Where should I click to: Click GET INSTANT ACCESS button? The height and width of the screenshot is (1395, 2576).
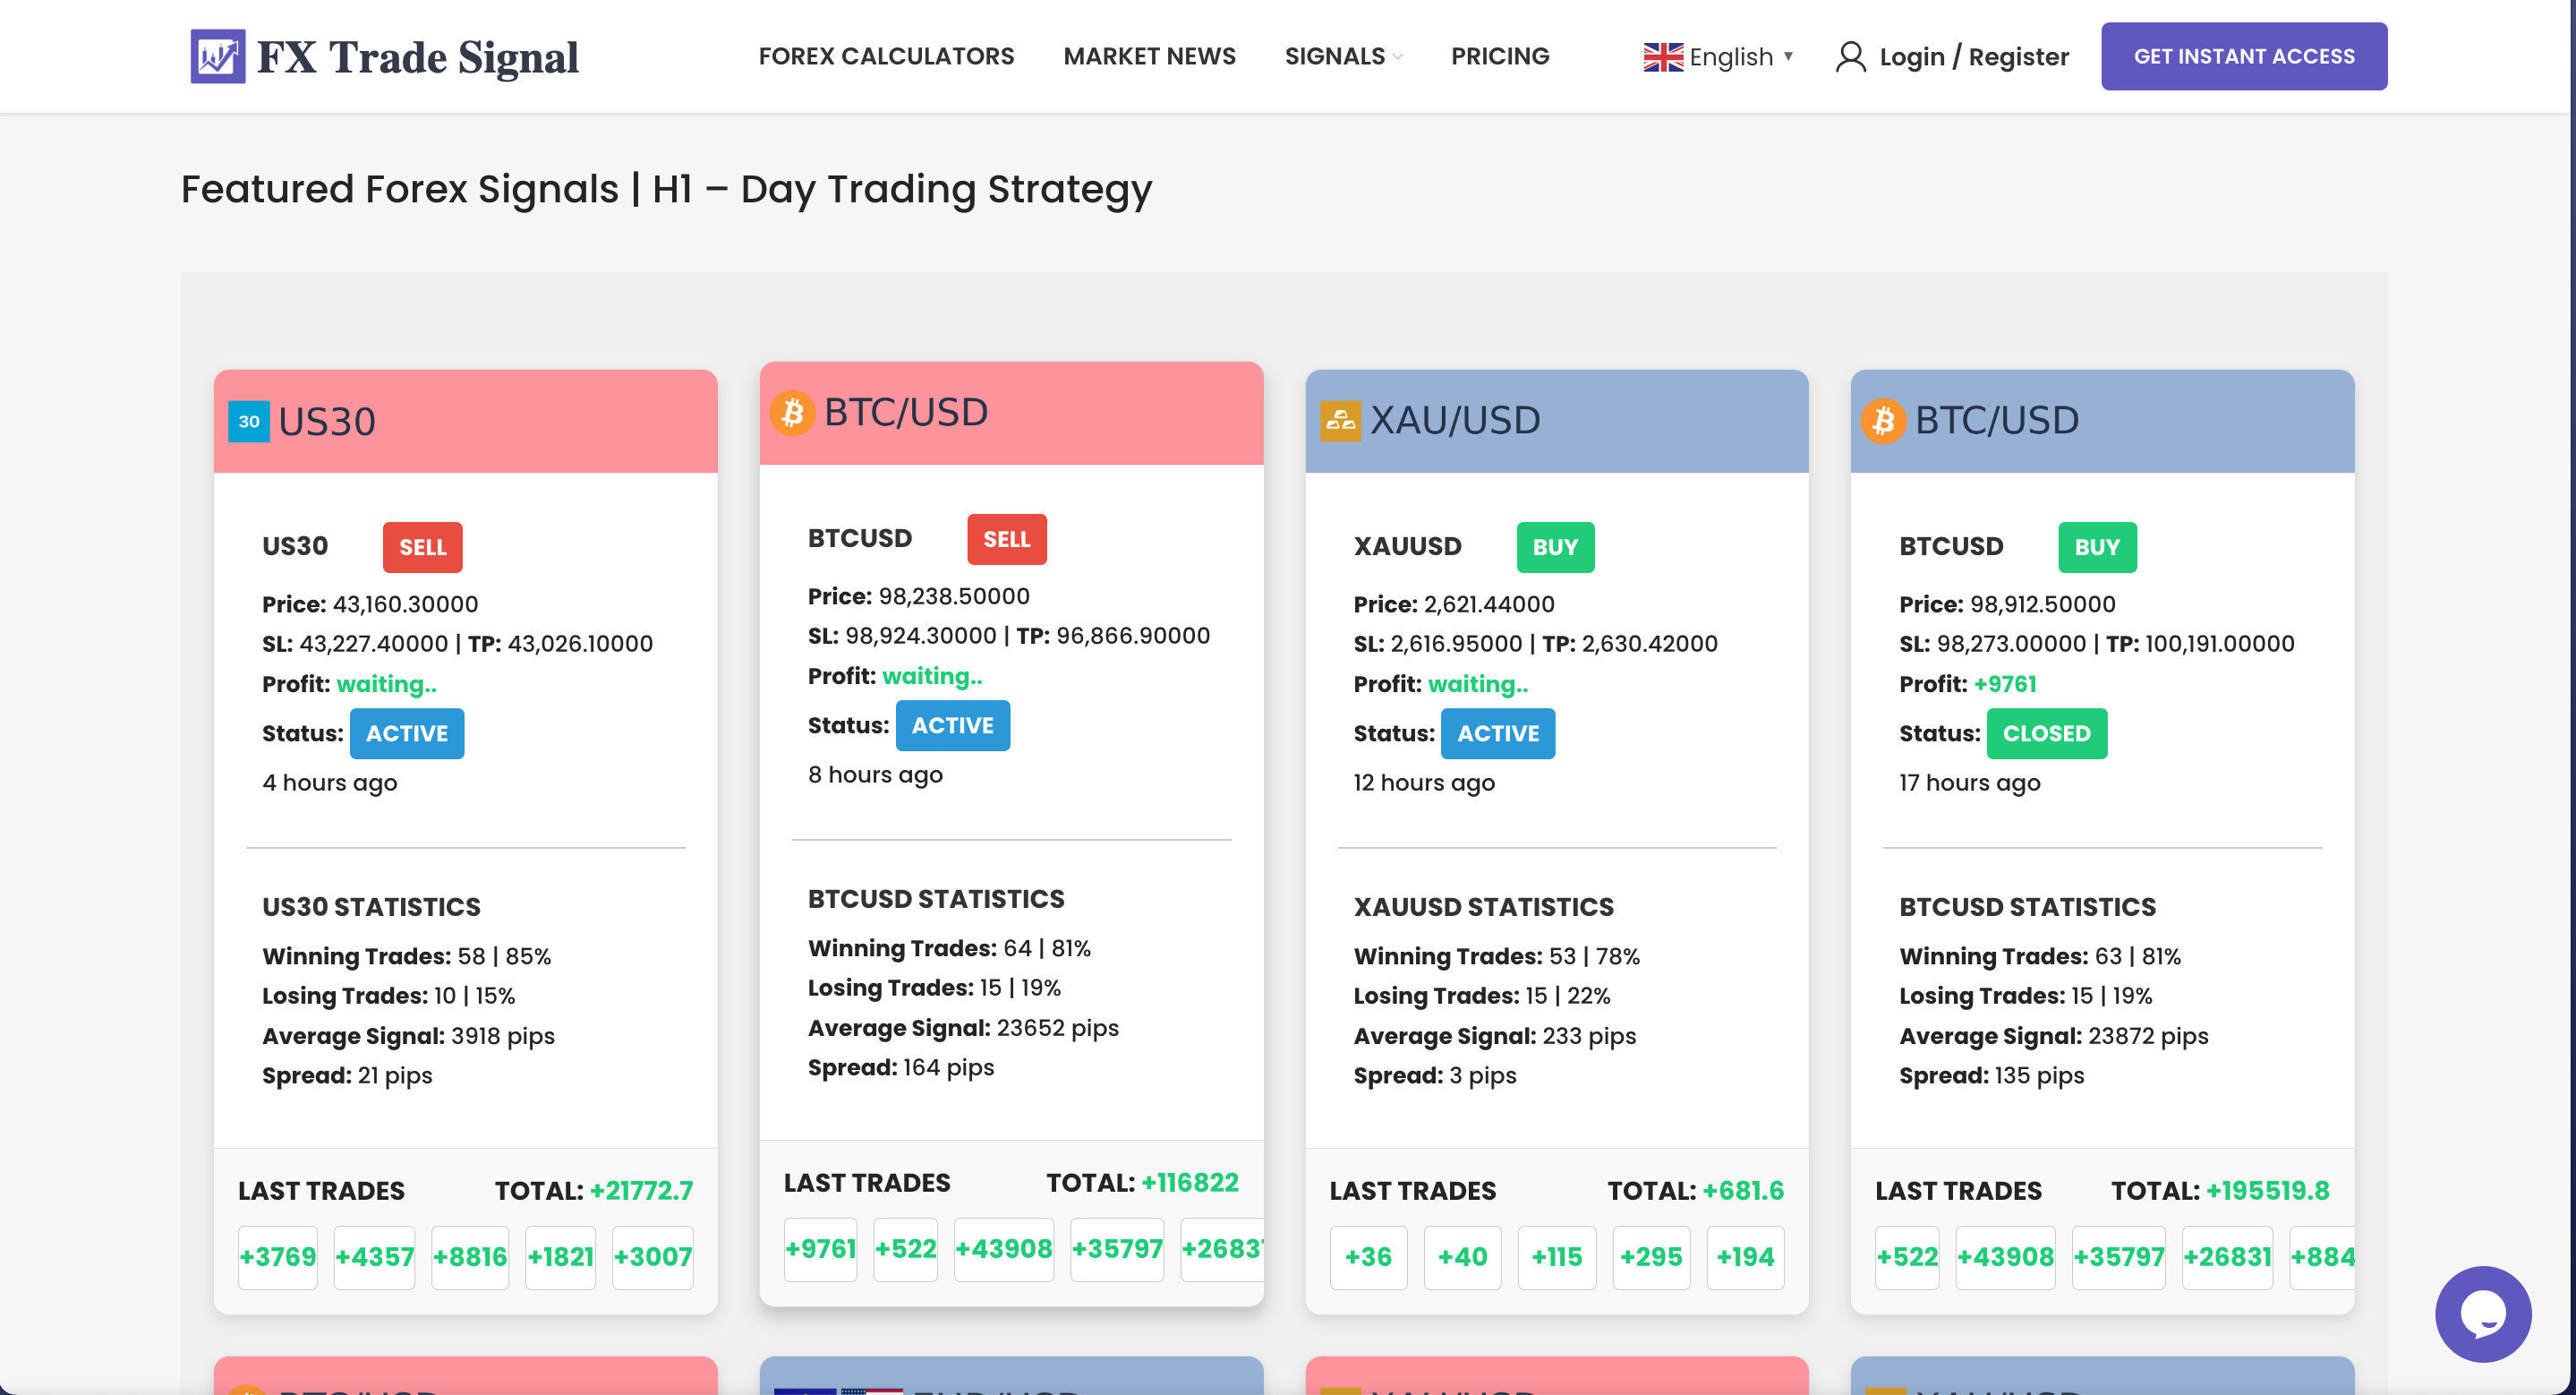2243,56
